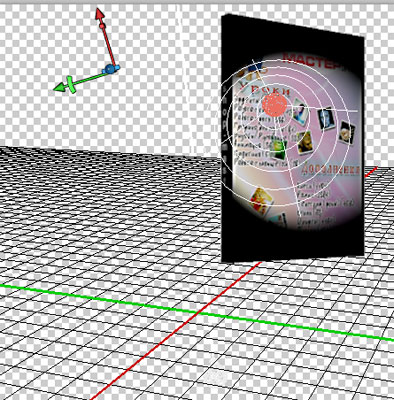The width and height of the screenshot is (394, 400).
Task: Click the red arrow tip of 3D axis widget
Action: tap(100, 14)
